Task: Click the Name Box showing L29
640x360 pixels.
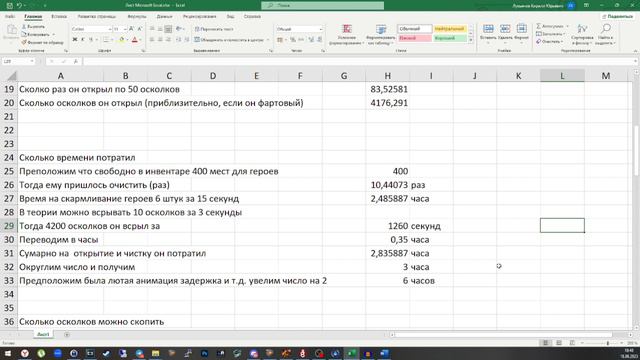Action: point(18,61)
